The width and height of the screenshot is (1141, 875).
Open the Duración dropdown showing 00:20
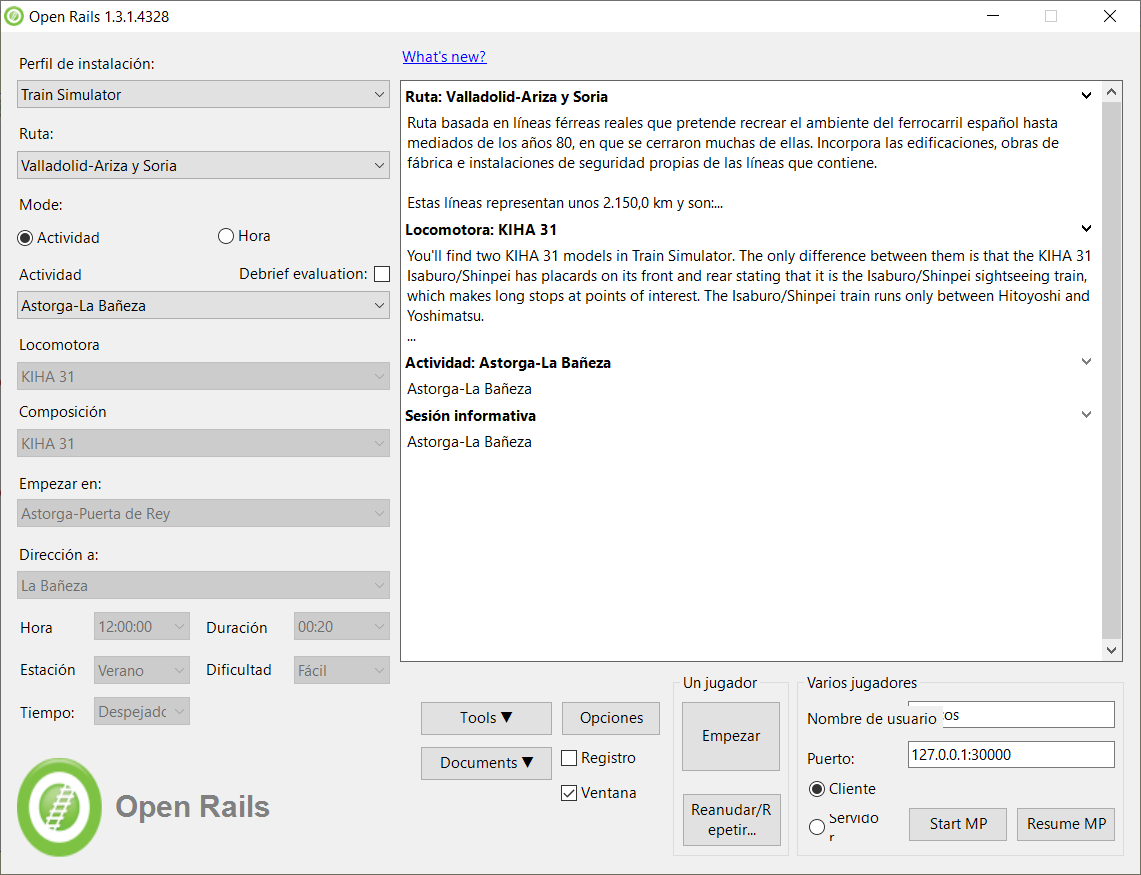[x=341, y=627]
